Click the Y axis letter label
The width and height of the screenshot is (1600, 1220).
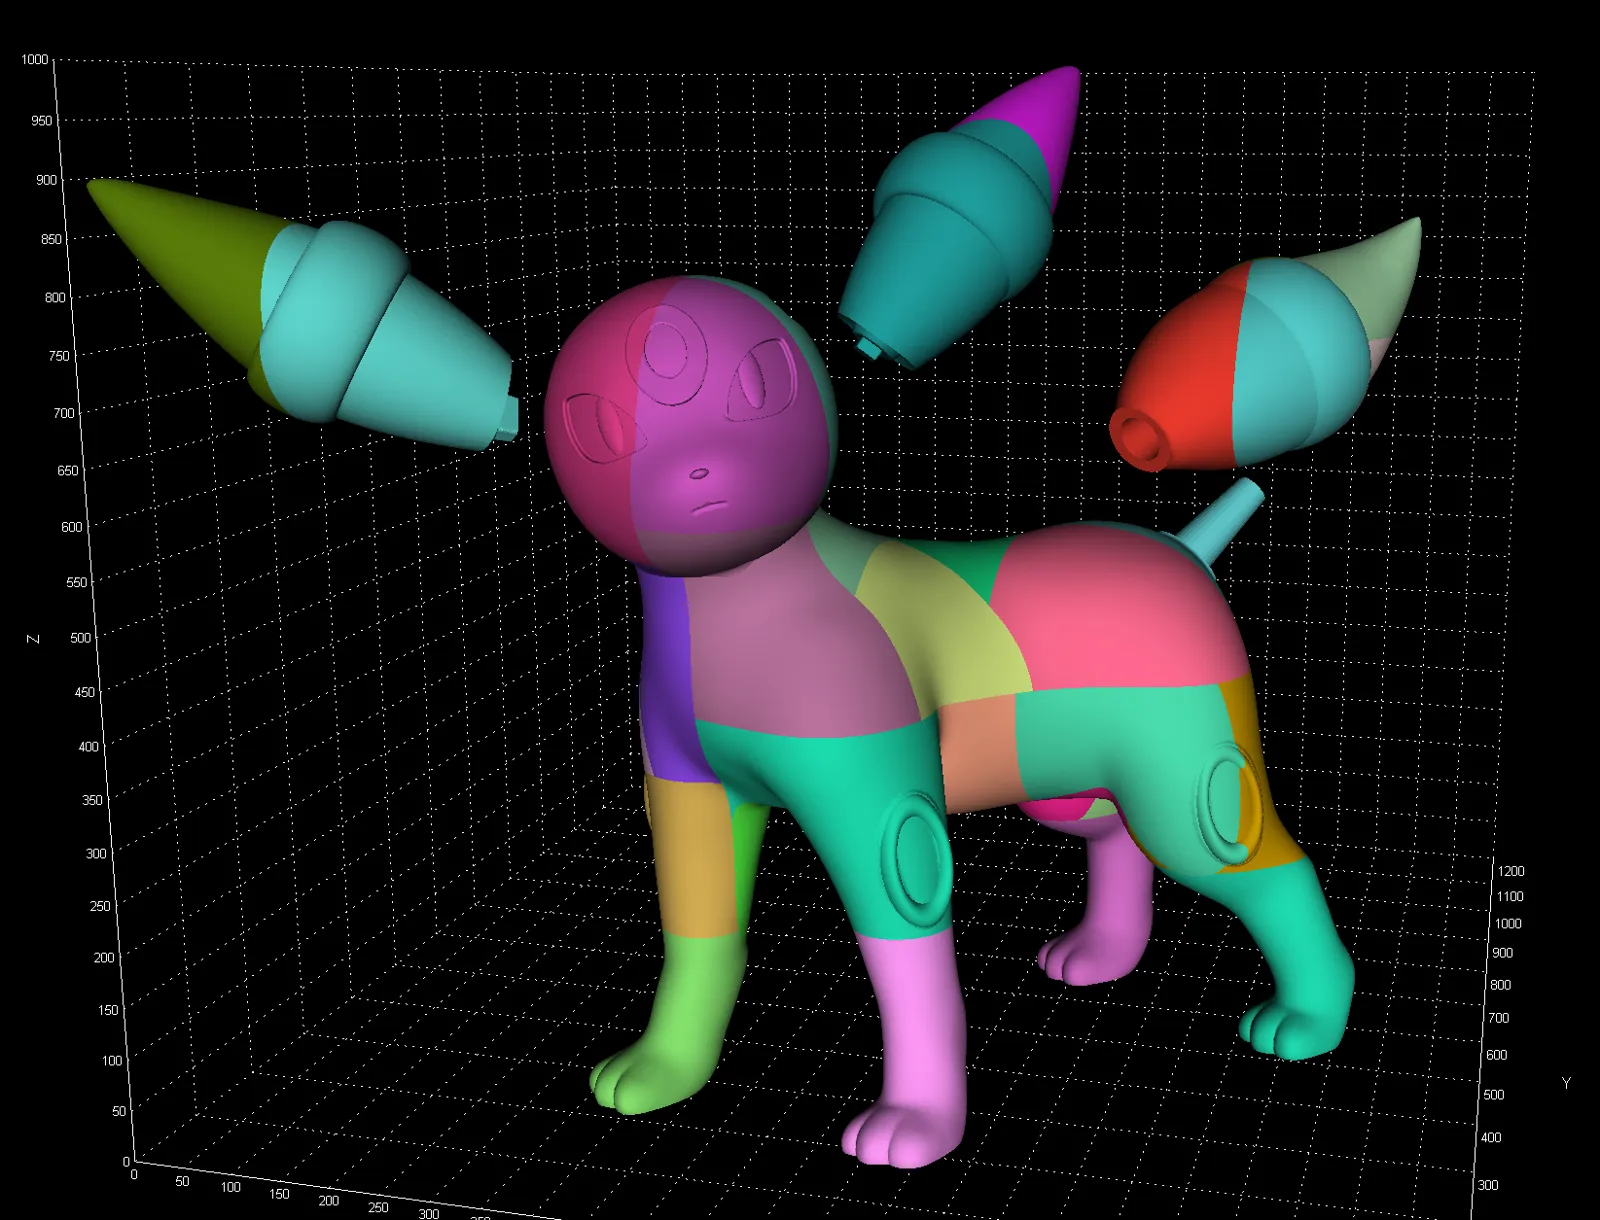pyautogui.click(x=1566, y=1083)
